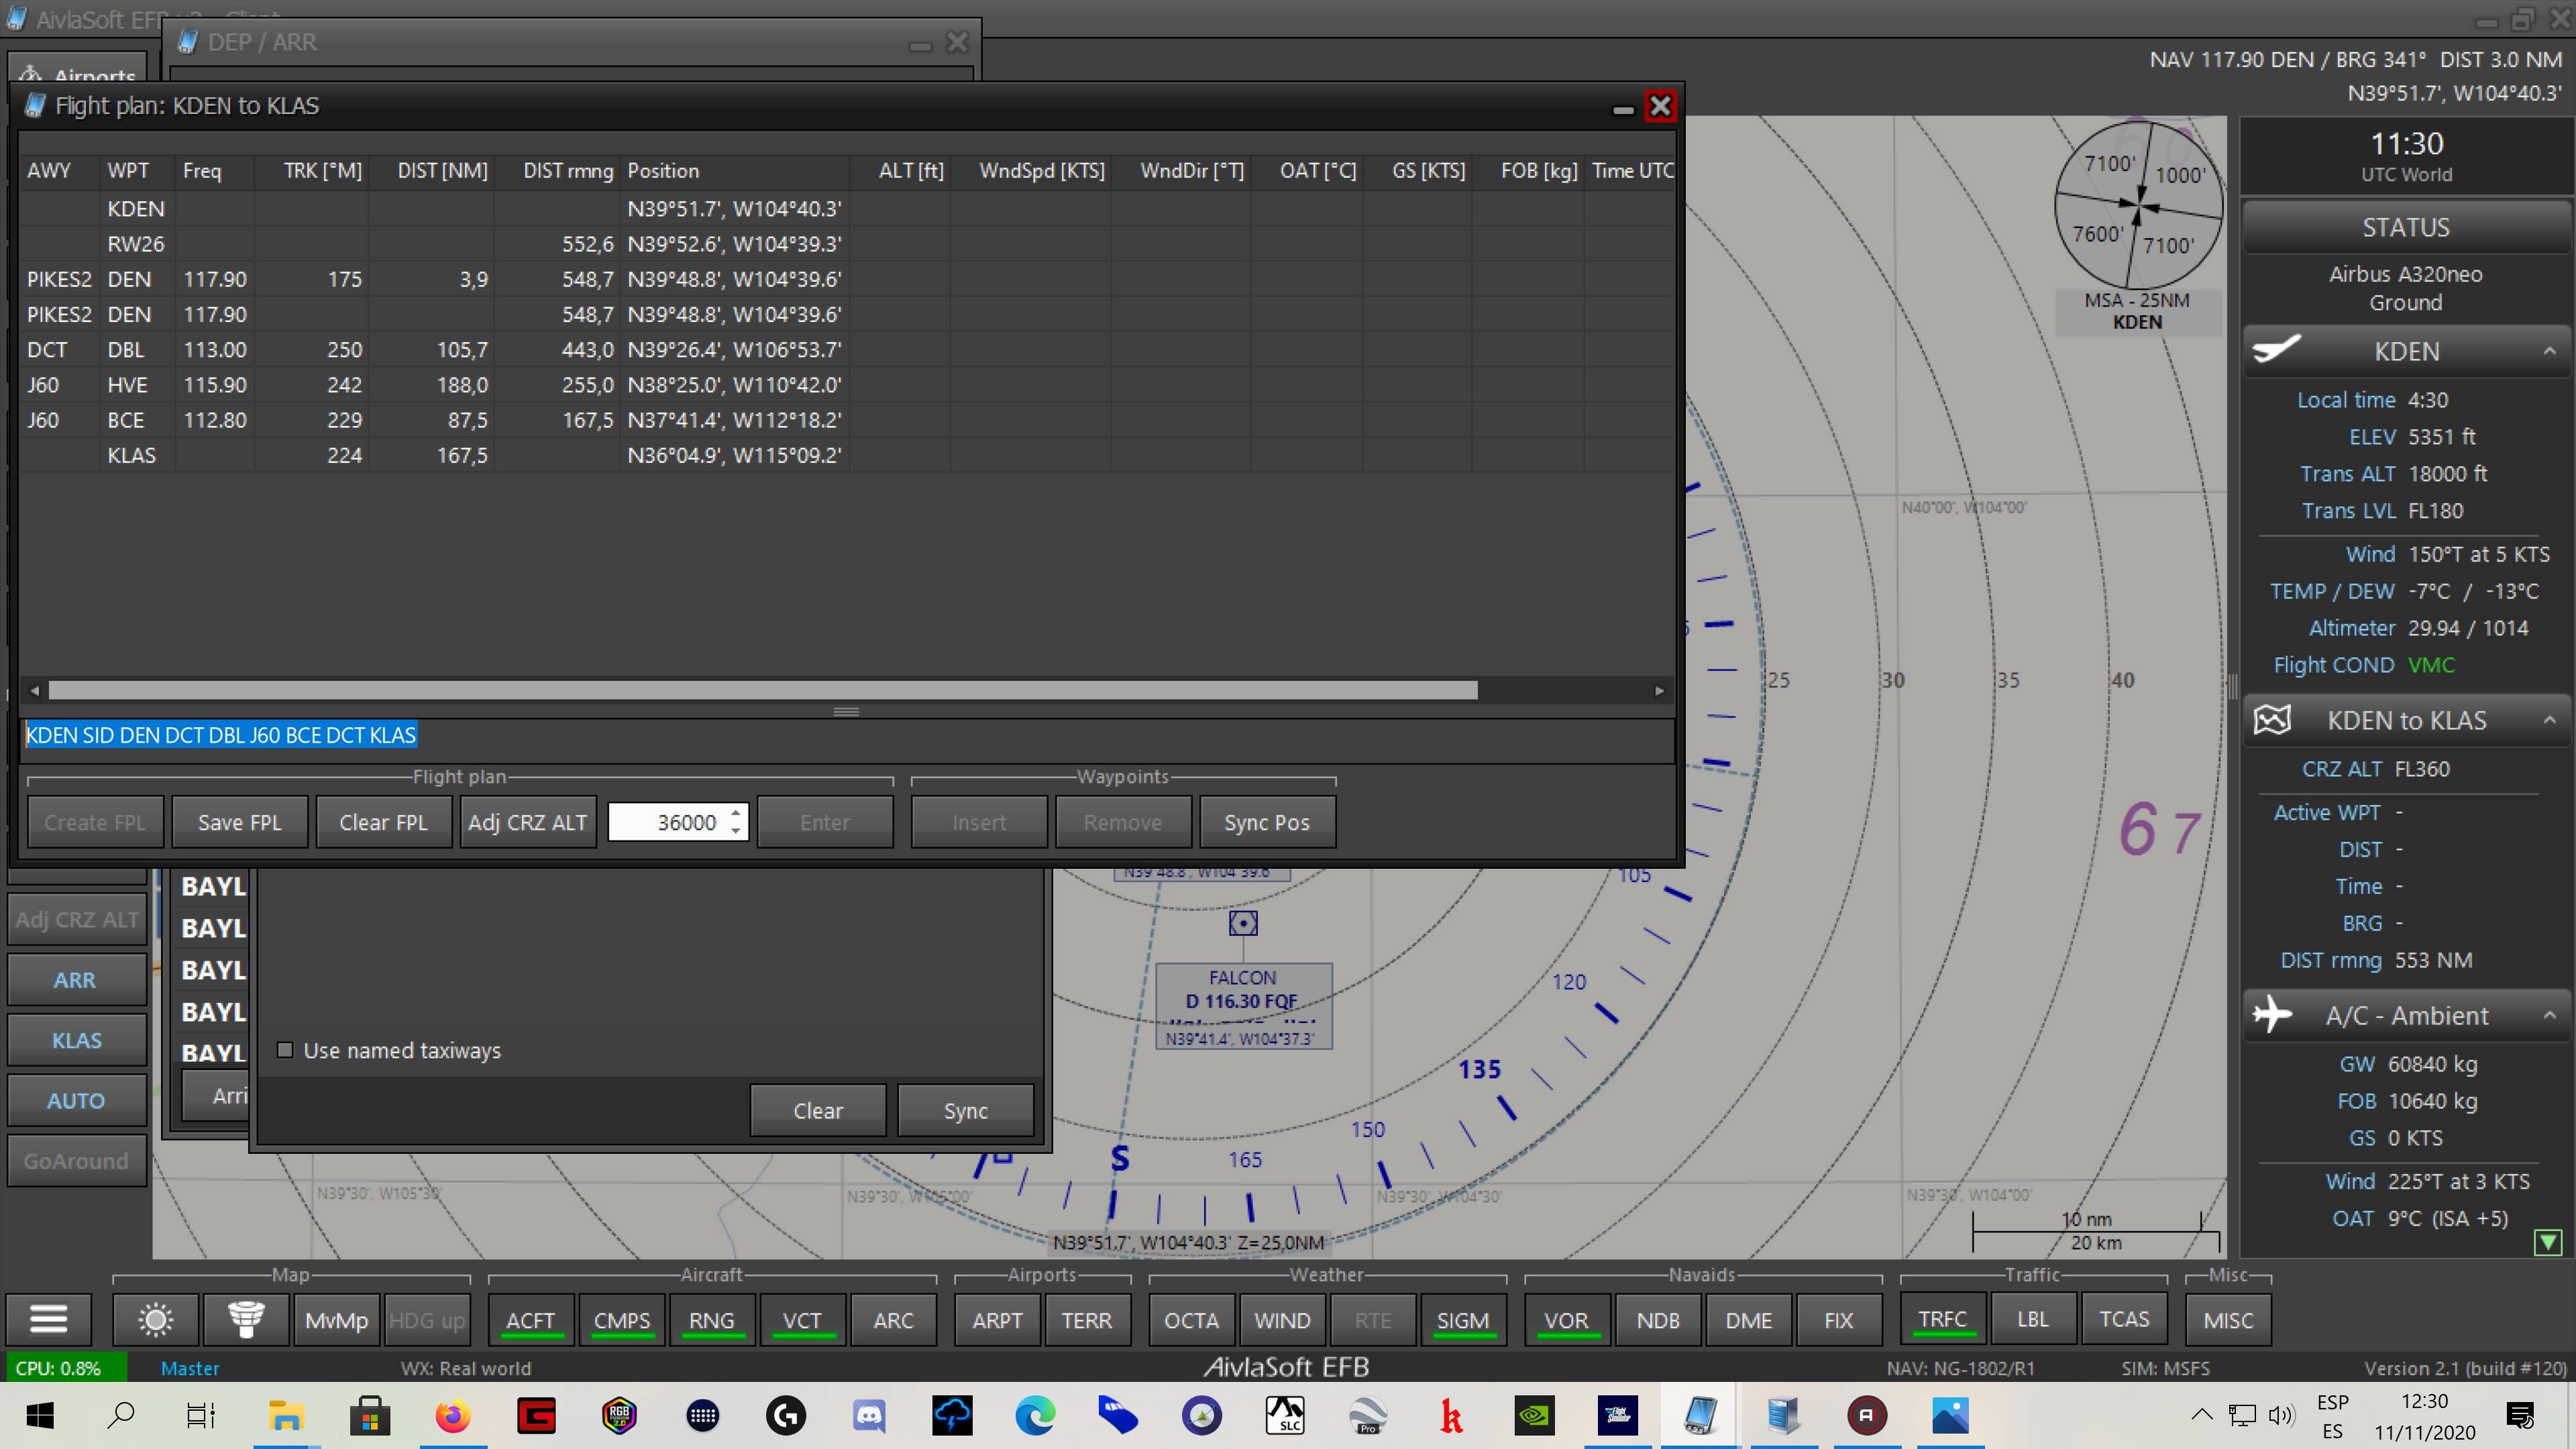Click the Save FPL button
The image size is (2576, 1449).
239,822
